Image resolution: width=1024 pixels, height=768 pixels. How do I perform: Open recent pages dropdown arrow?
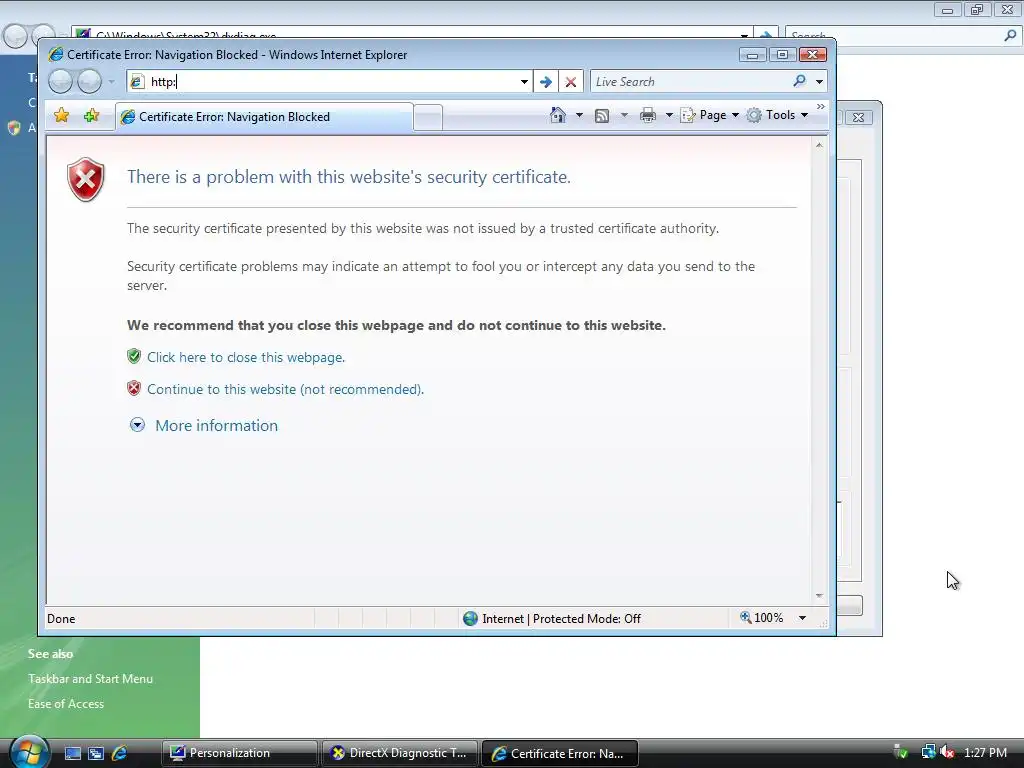(x=112, y=82)
